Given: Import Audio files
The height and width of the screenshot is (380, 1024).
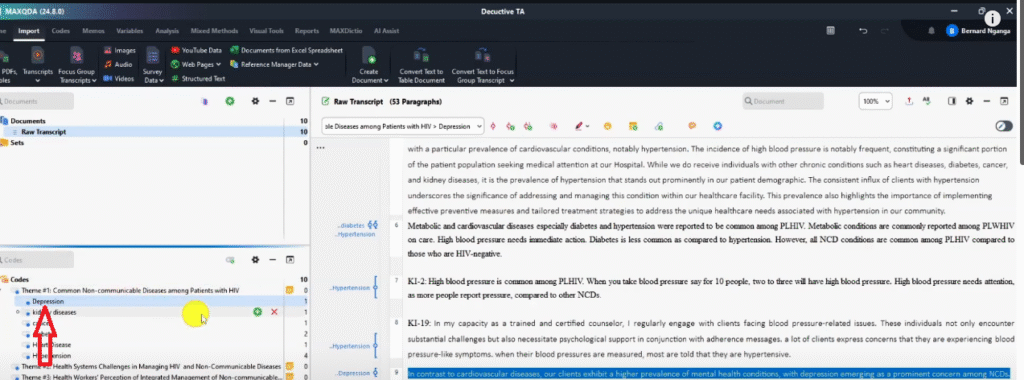Looking at the screenshot, I should 118,64.
